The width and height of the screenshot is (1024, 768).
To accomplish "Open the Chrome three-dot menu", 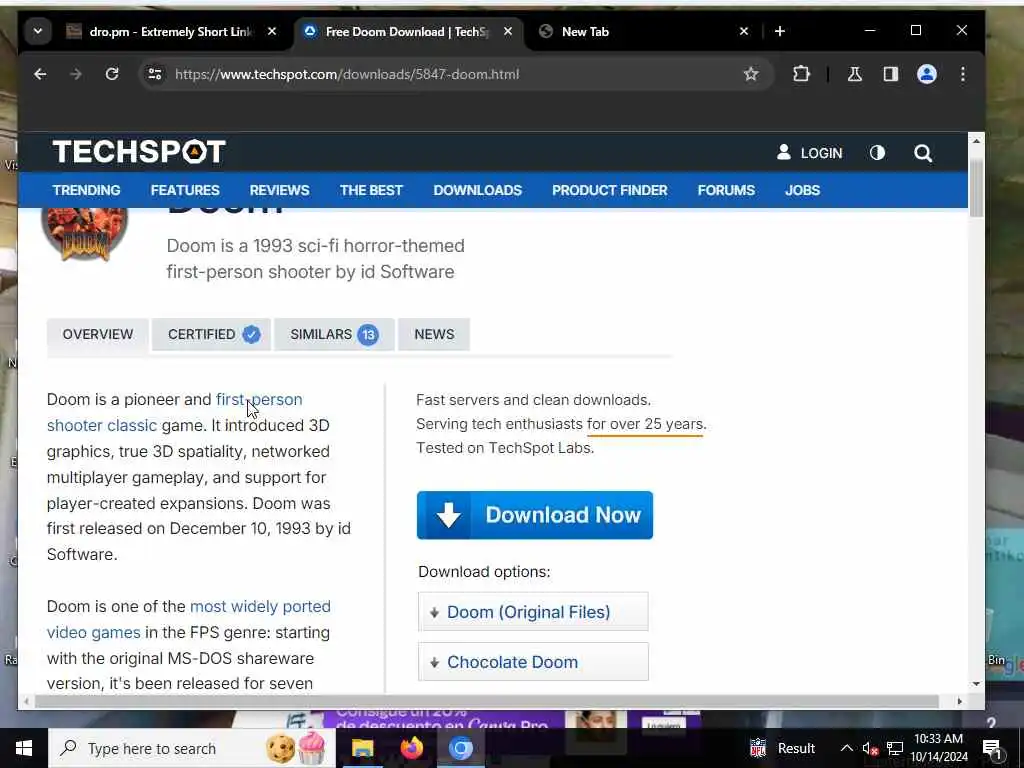I will click(963, 74).
